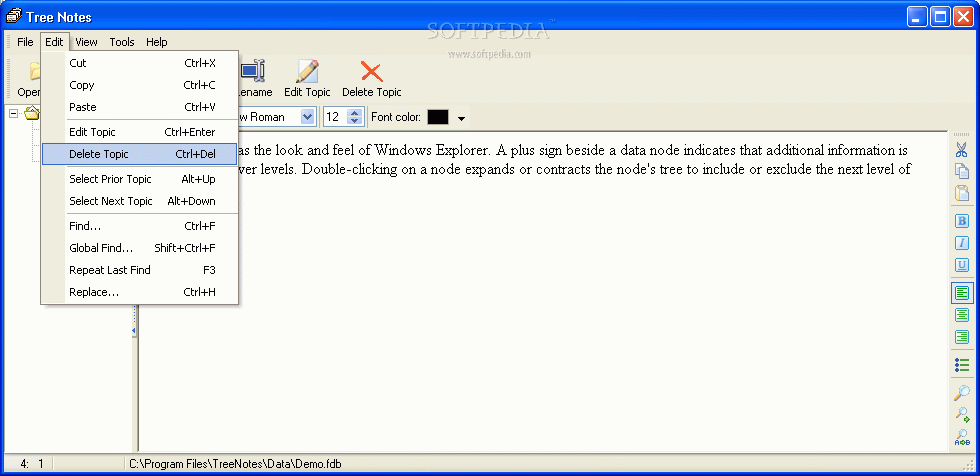Choose Find... from the Edit menu
980x476 pixels.
point(139,226)
